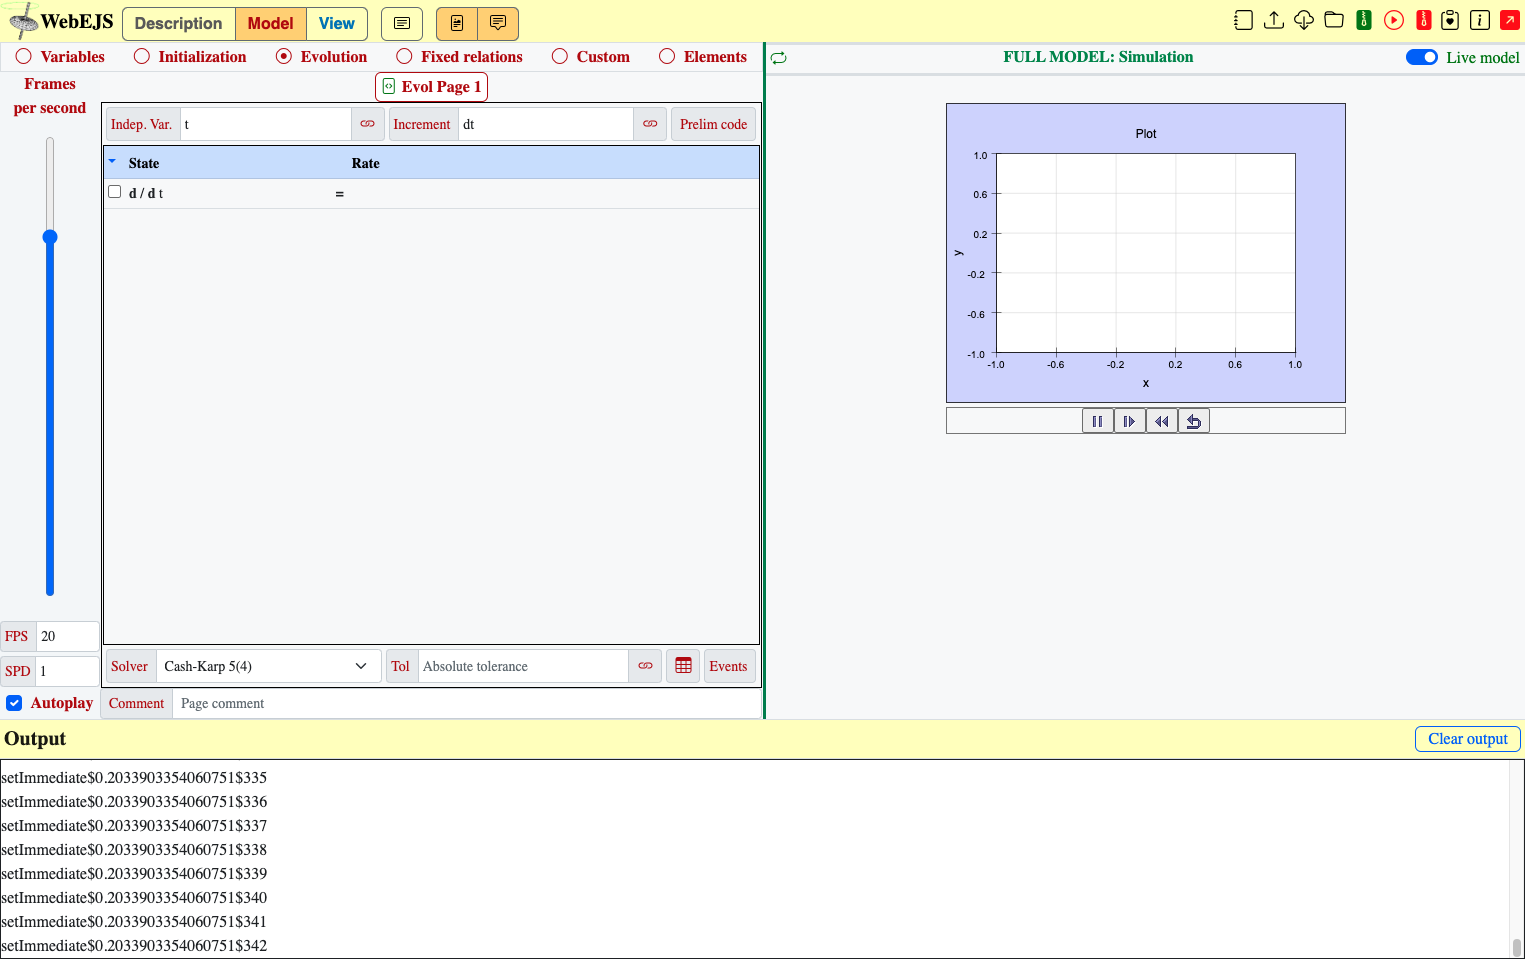Select the Variables radio button
The image size is (1525, 959).
pos(24,56)
